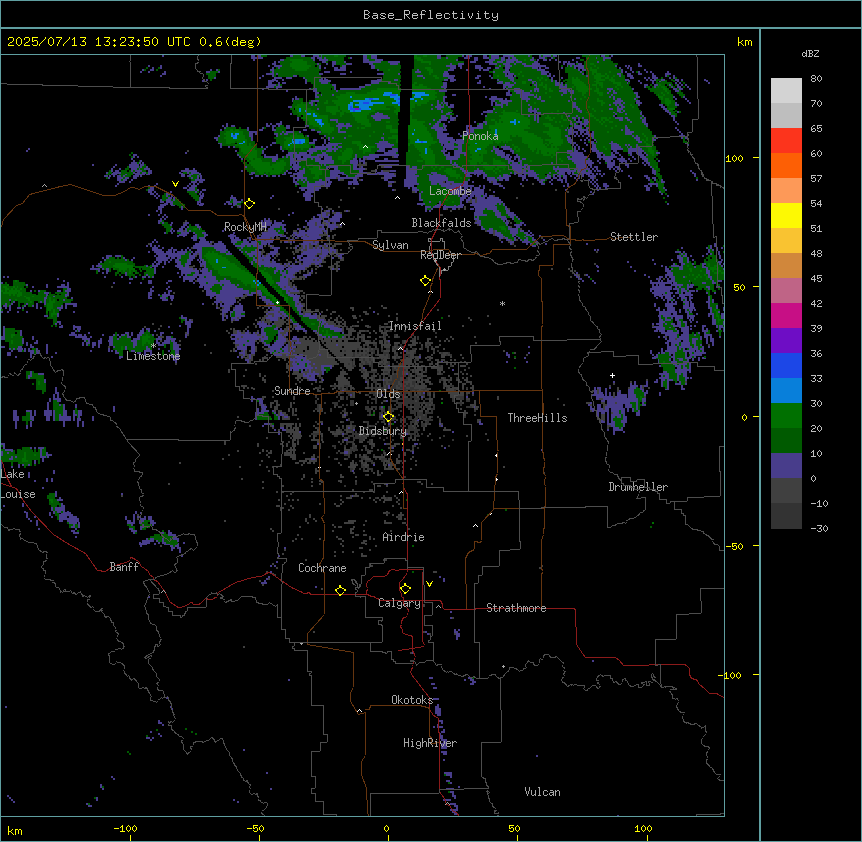Pick the slate-blue swatch between 10 and 0
Image resolution: width=862 pixels, height=842 pixels.
786,466
